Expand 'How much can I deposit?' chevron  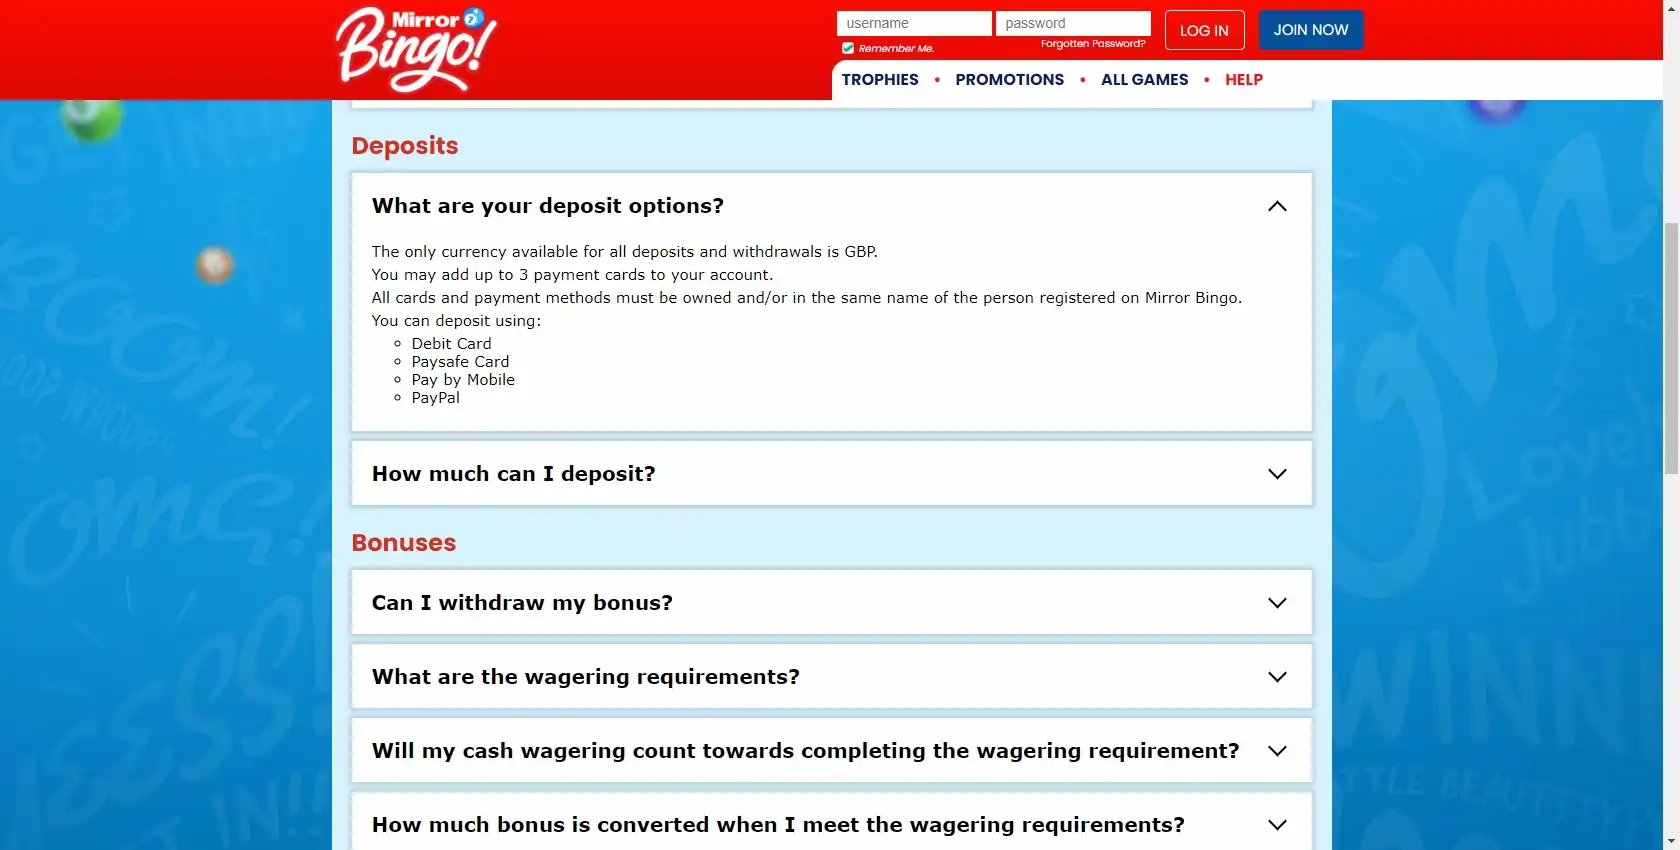point(1277,474)
